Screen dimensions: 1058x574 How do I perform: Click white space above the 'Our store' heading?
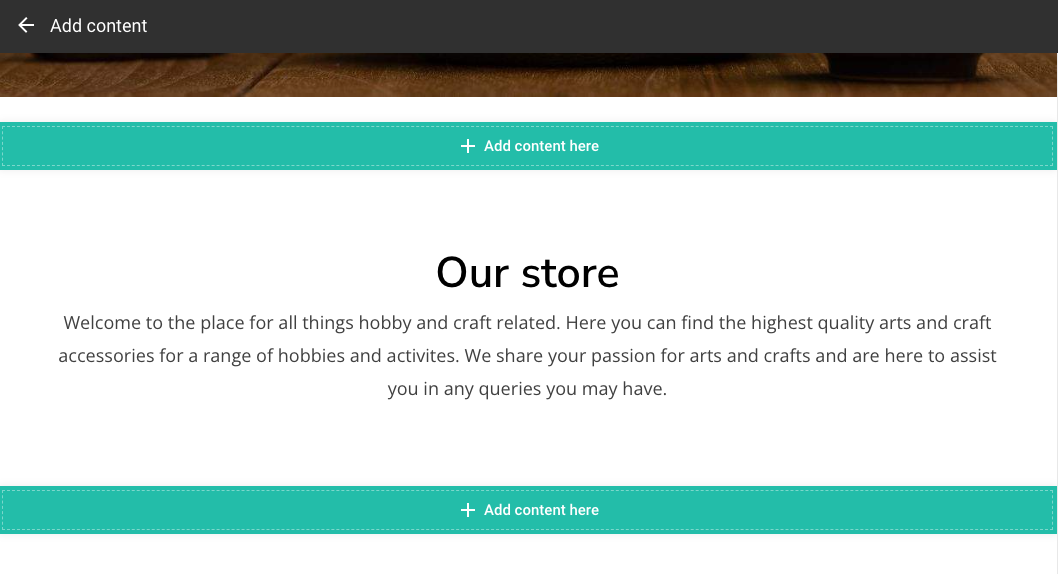click(528, 210)
